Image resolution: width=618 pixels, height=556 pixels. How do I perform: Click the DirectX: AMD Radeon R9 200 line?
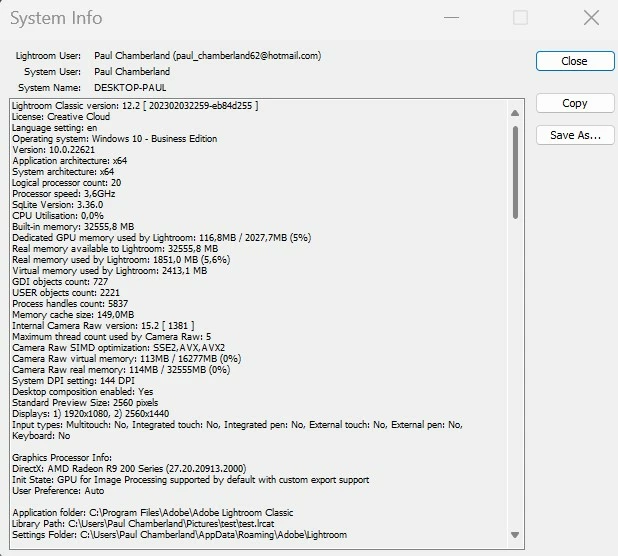[129, 469]
